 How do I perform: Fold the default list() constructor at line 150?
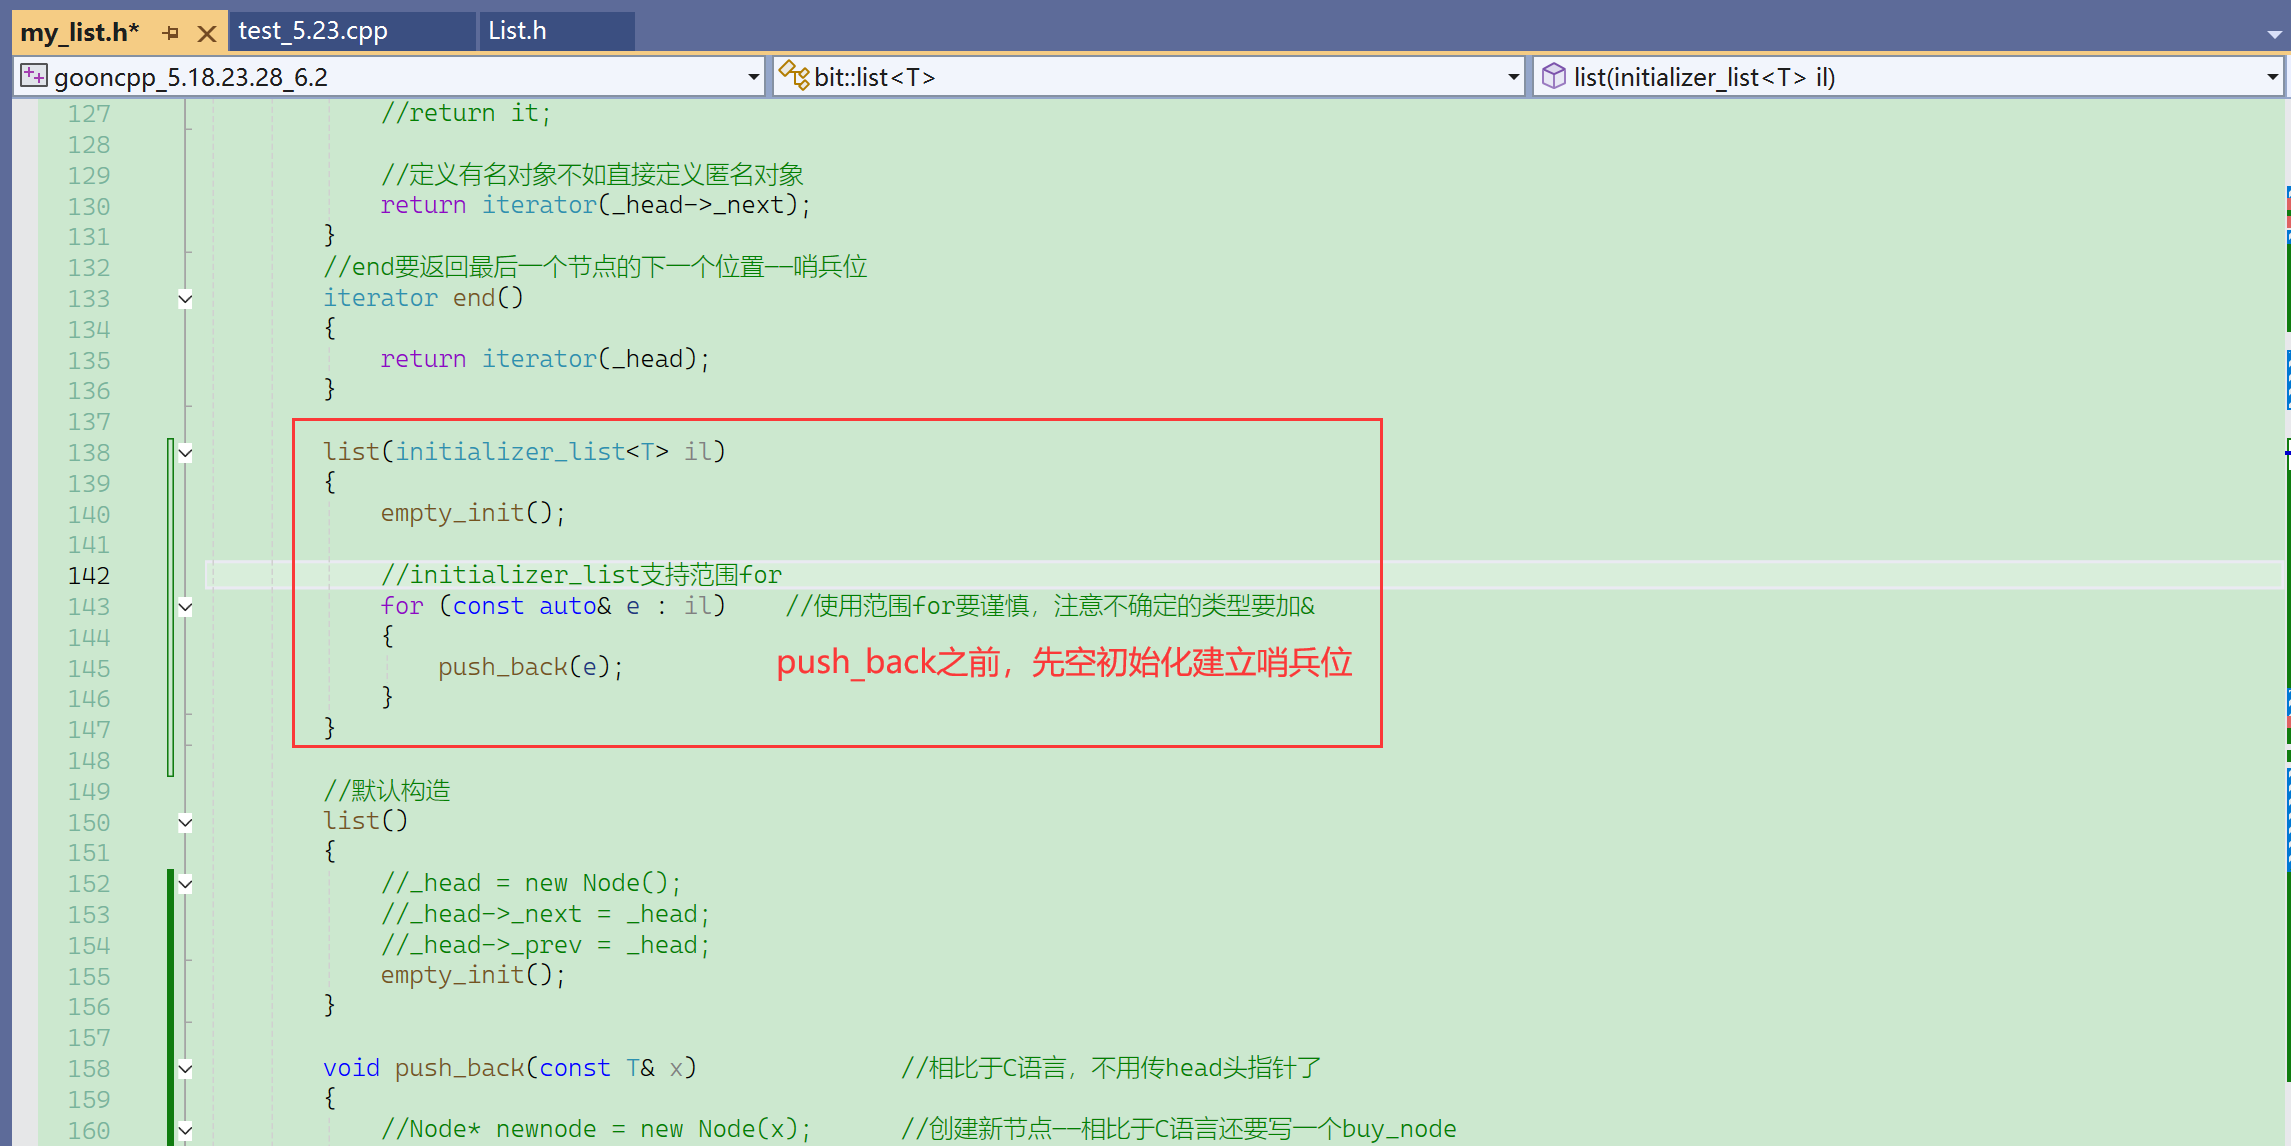(x=185, y=822)
